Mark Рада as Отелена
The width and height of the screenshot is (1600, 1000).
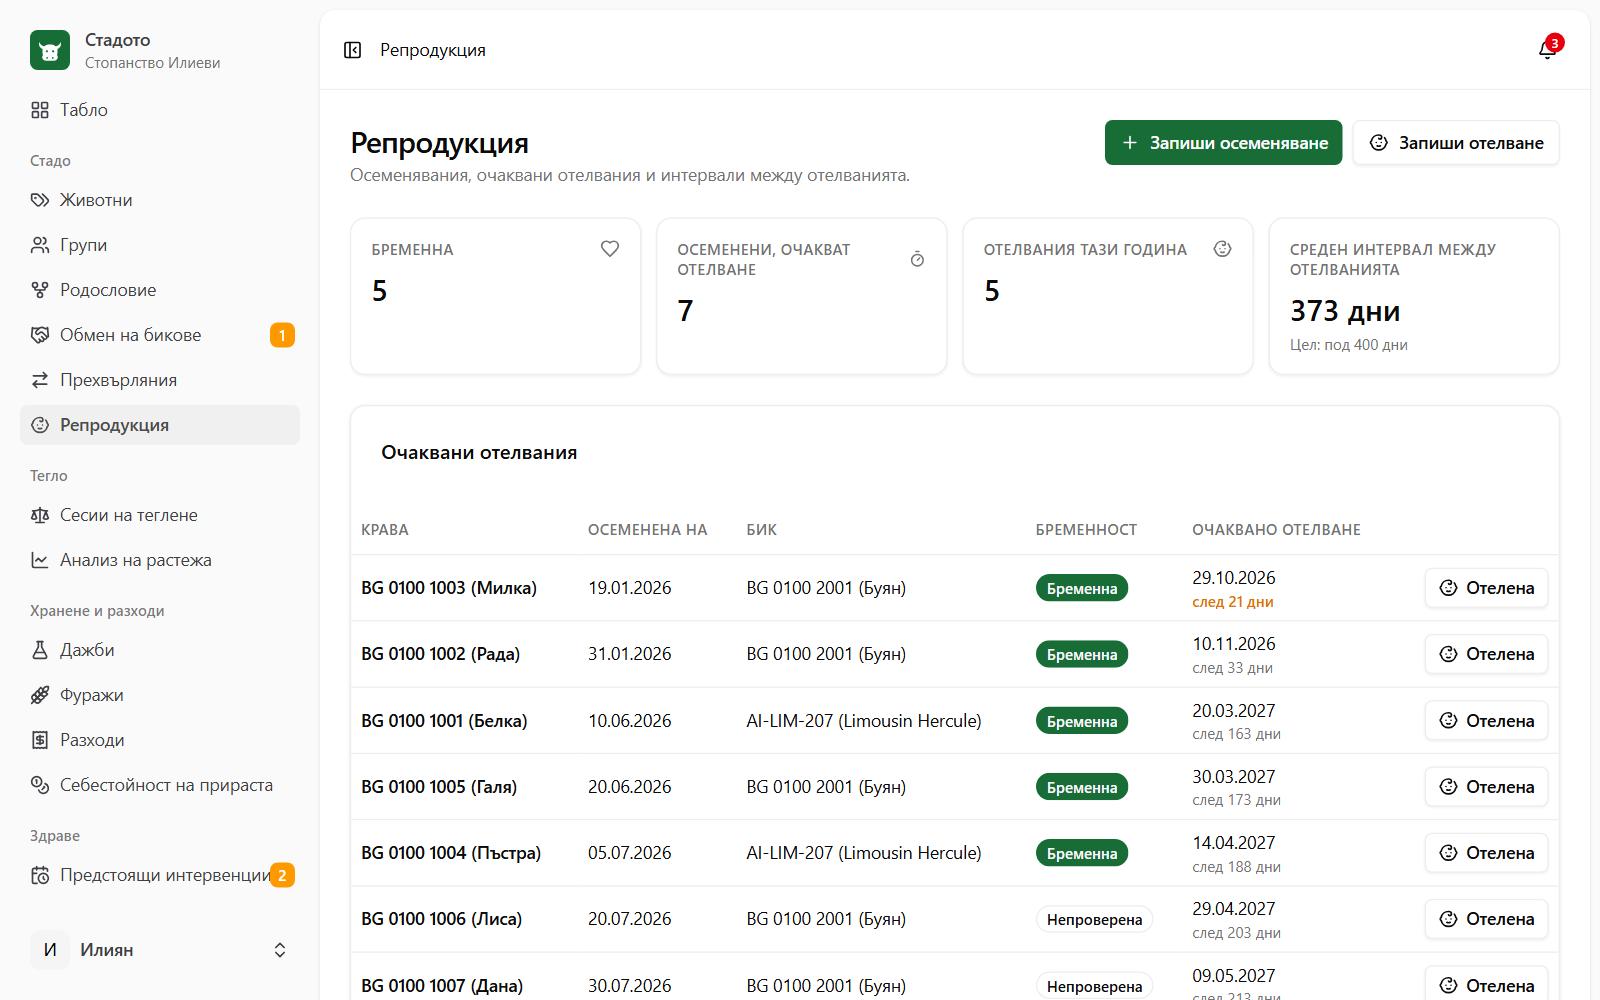pyautogui.click(x=1486, y=654)
